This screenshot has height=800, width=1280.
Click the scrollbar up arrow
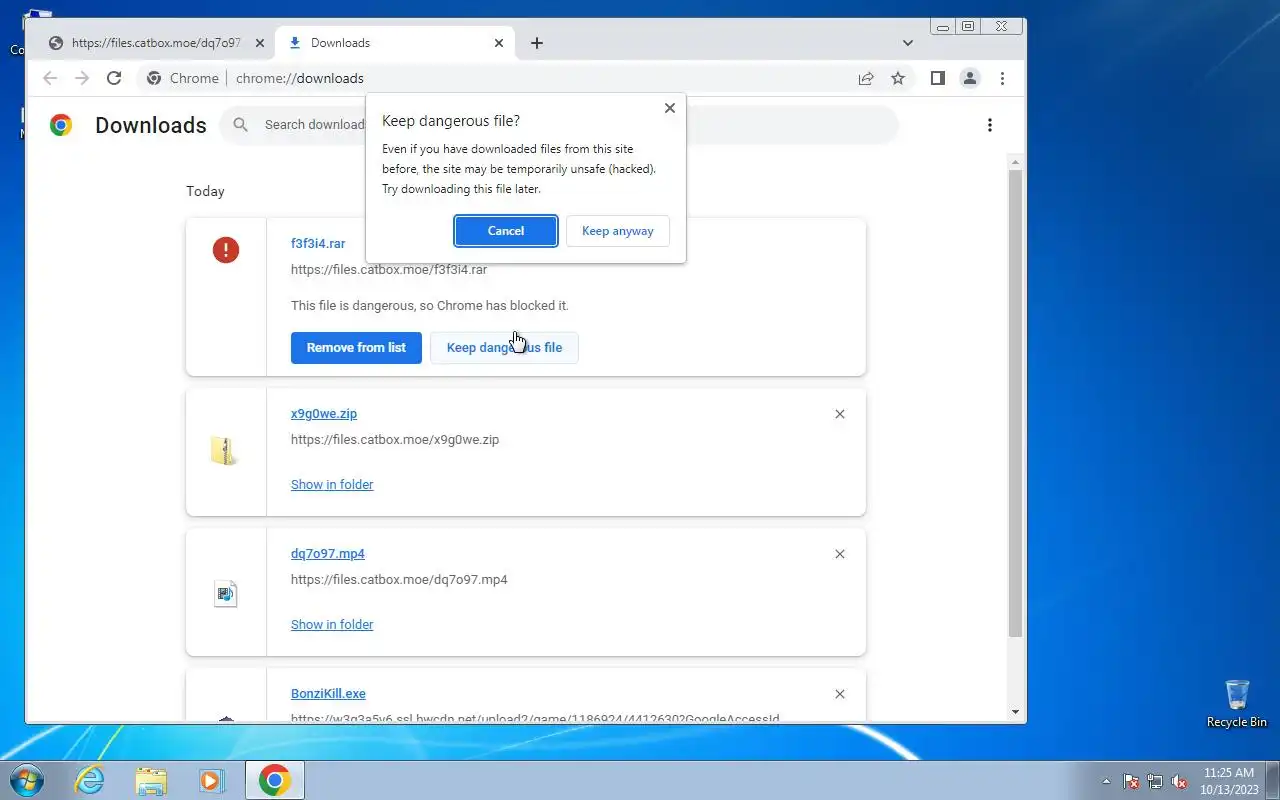(1016, 162)
